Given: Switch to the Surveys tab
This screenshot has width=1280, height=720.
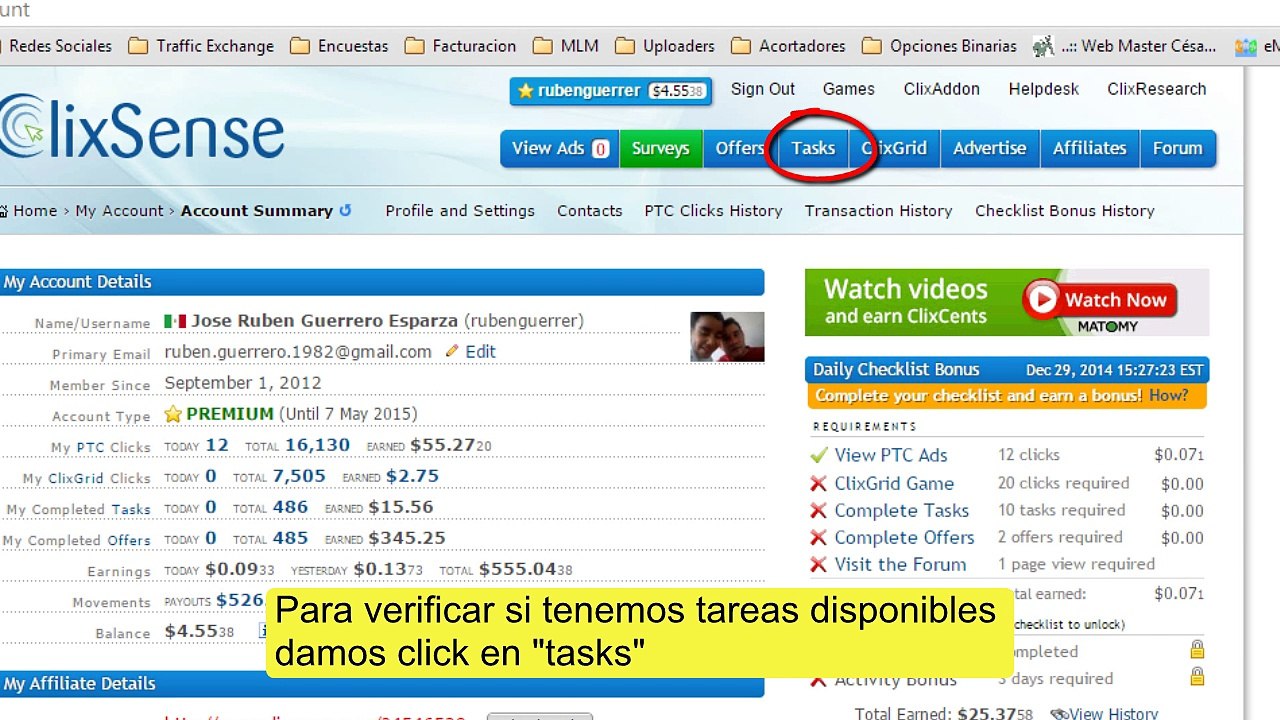Looking at the screenshot, I should pos(661,148).
